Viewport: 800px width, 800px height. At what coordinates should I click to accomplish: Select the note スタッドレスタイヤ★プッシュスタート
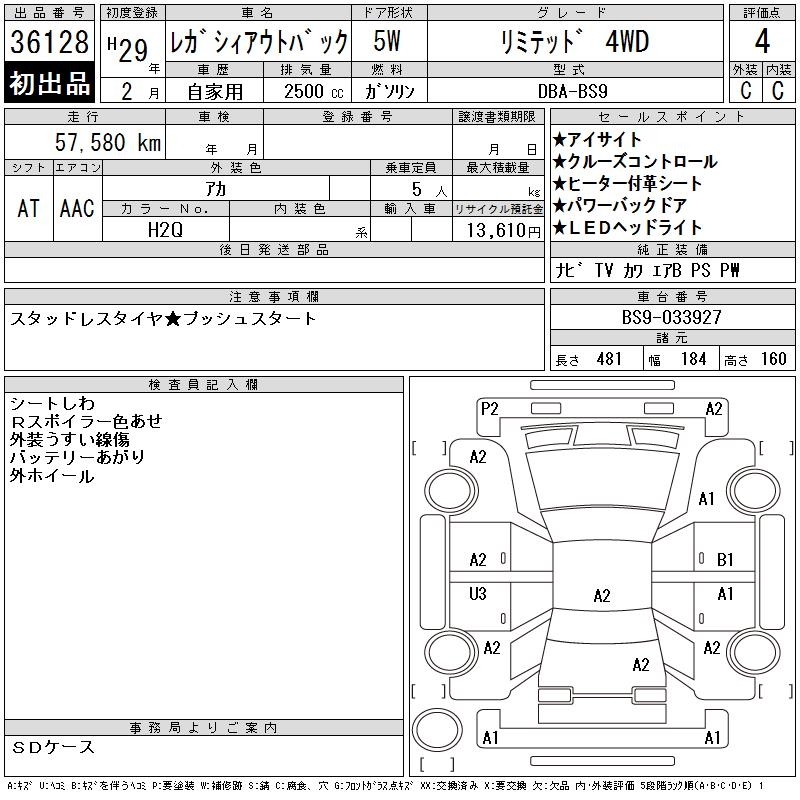(x=163, y=319)
